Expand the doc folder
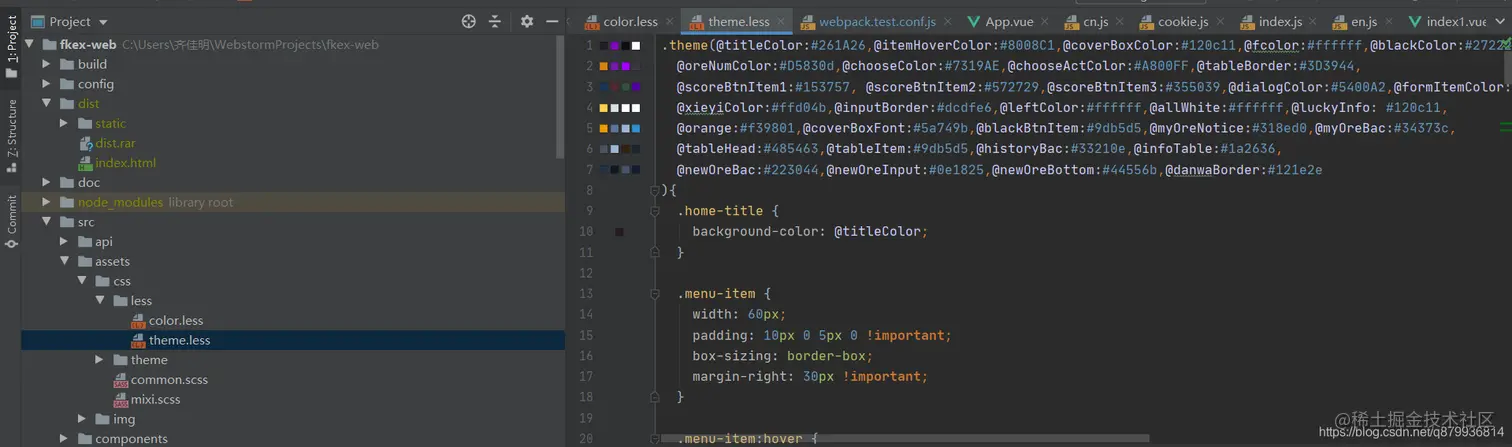The image size is (1512, 447). coord(46,182)
